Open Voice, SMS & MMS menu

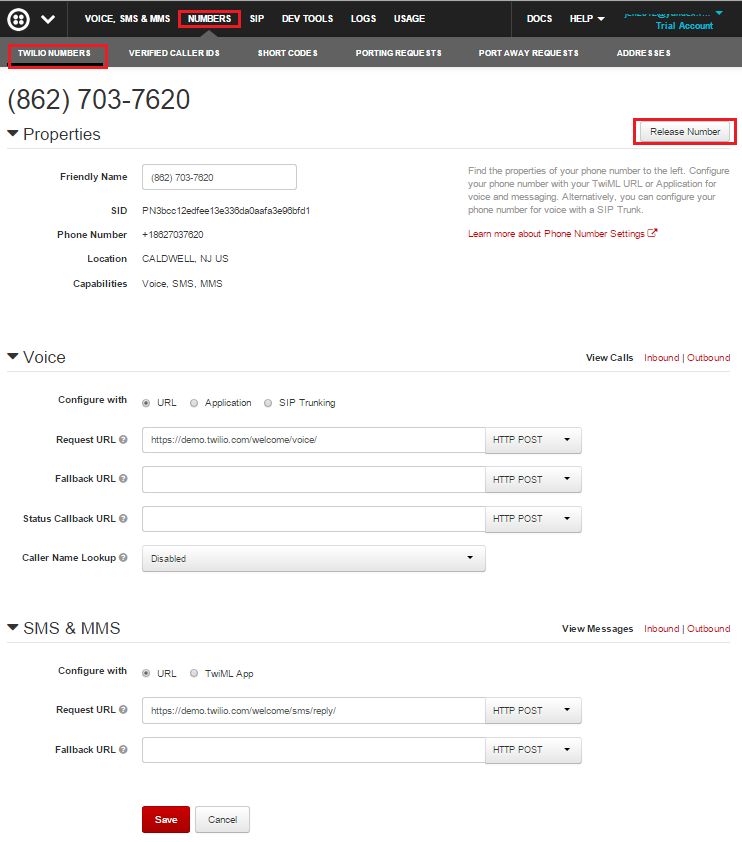(x=127, y=19)
